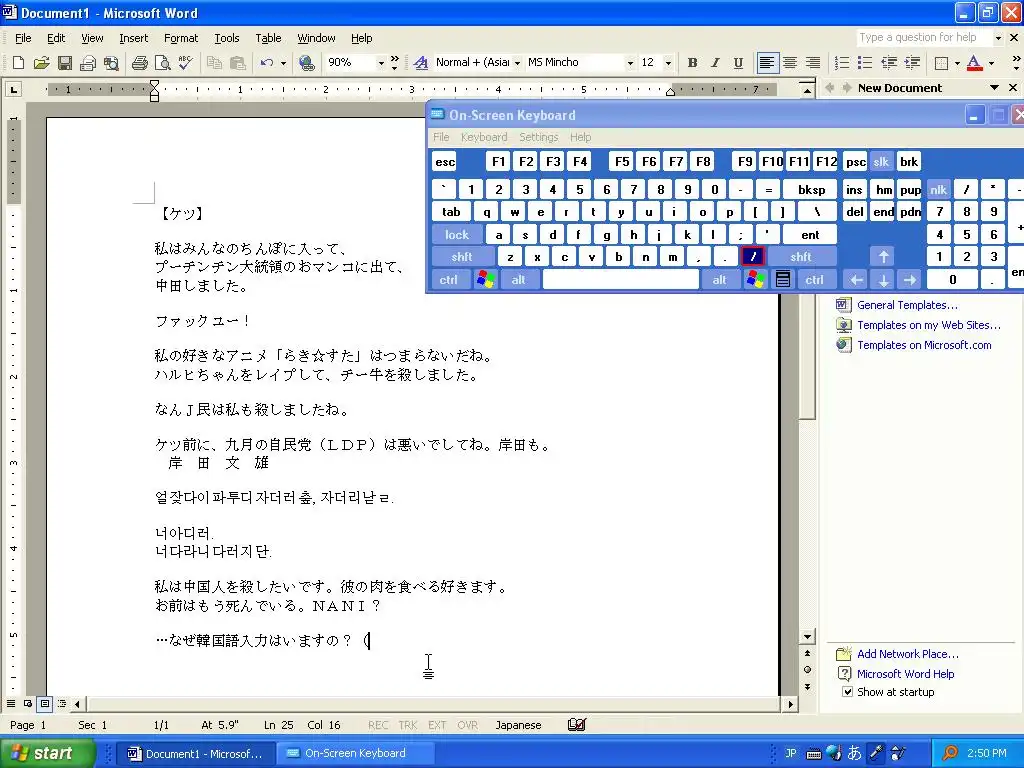Expand the New Document task pane menu
Image resolution: width=1024 pixels, height=768 pixels.
click(994, 88)
